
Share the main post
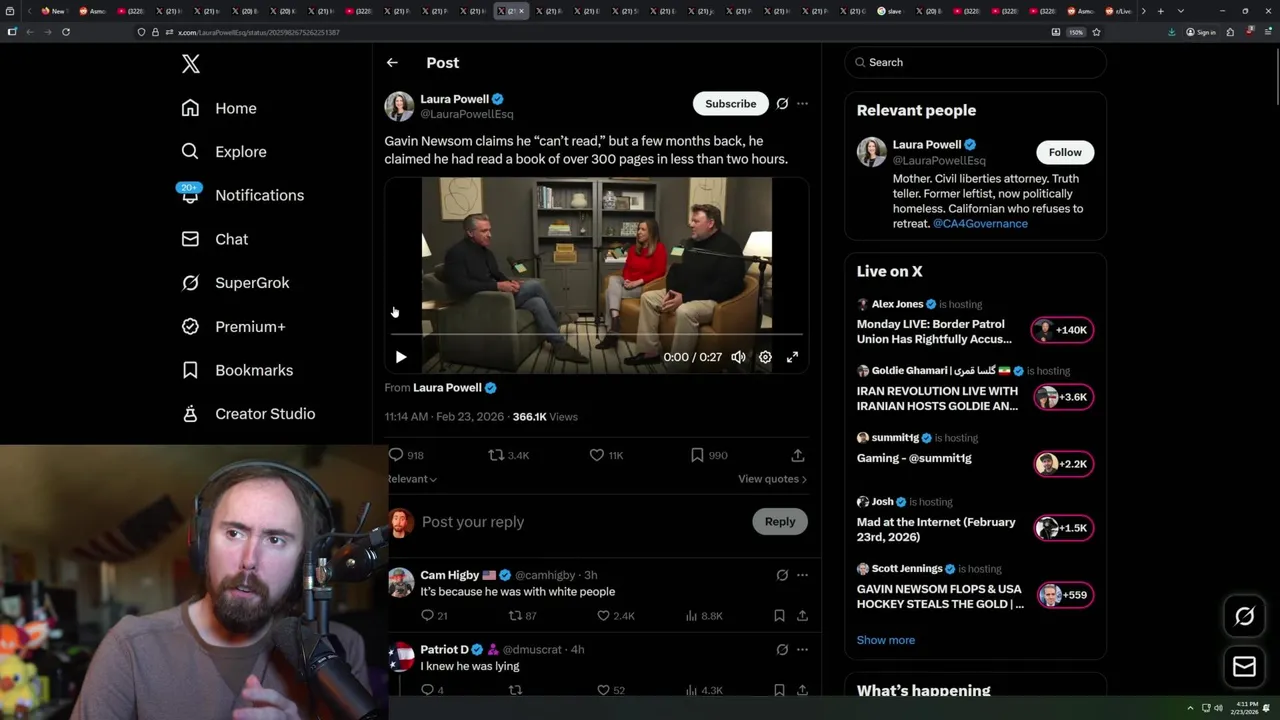pyautogui.click(x=798, y=455)
